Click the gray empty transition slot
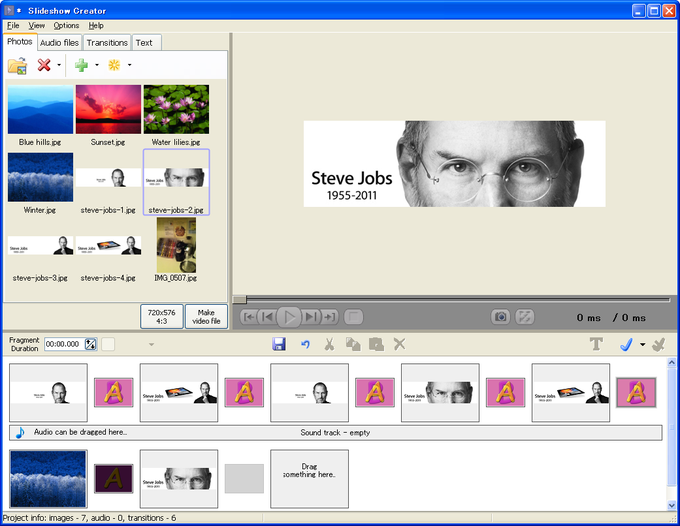680x526 pixels. [244, 479]
